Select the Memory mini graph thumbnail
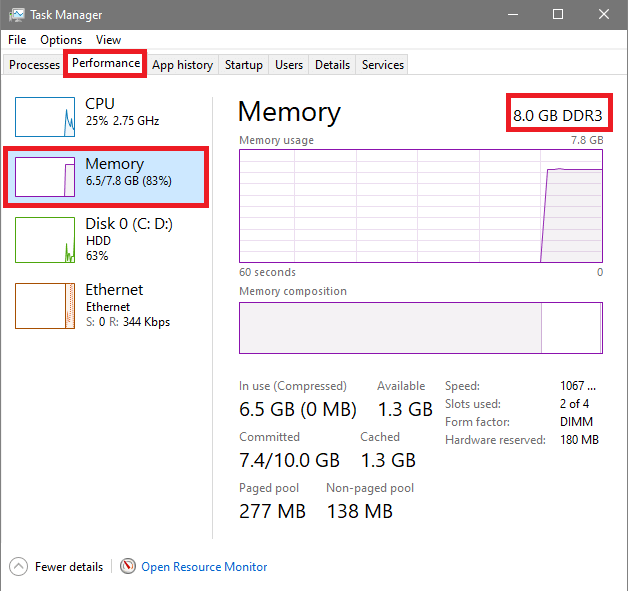 pyautogui.click(x=45, y=176)
